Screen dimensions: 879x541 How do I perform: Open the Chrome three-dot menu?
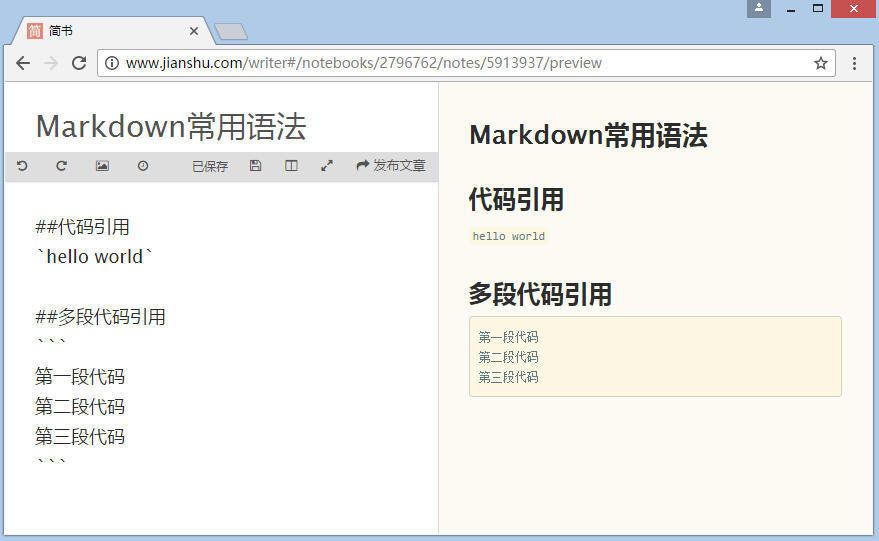pyautogui.click(x=854, y=63)
